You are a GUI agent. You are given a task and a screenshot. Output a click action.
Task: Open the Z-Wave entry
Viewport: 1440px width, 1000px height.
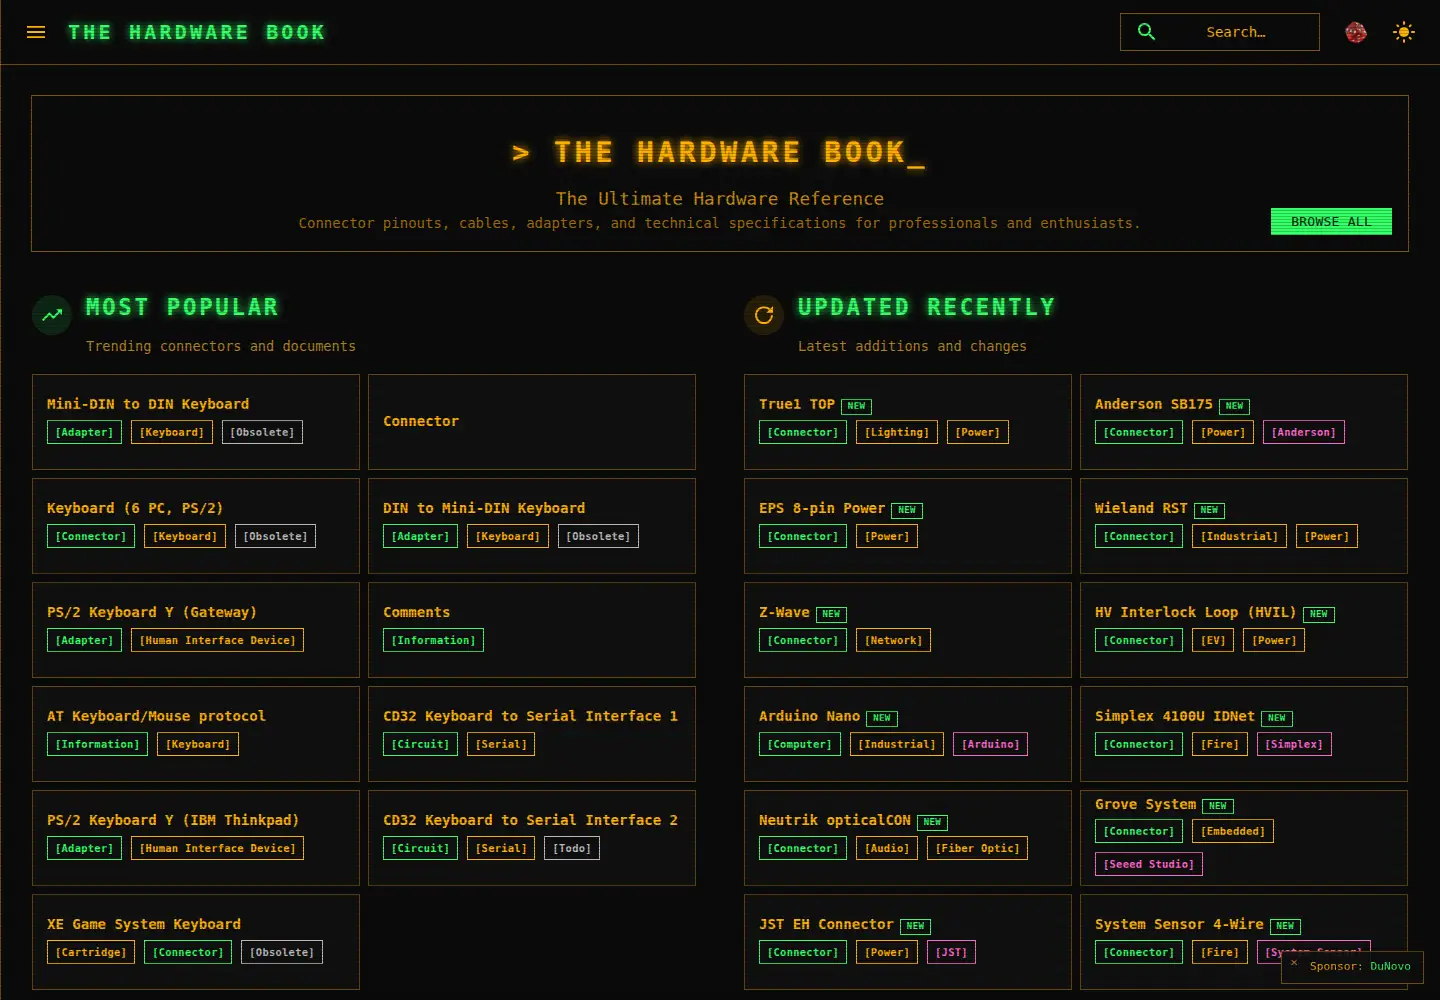[908, 630]
